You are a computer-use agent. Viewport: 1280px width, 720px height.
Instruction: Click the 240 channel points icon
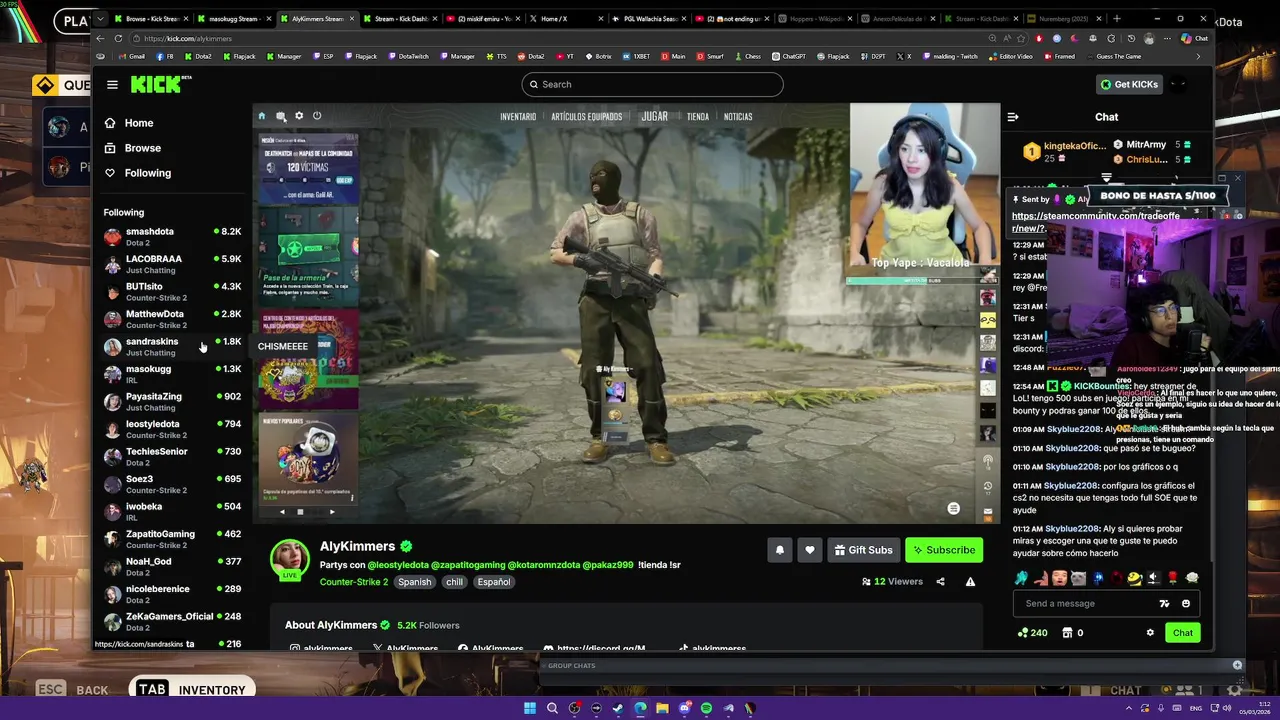1032,632
